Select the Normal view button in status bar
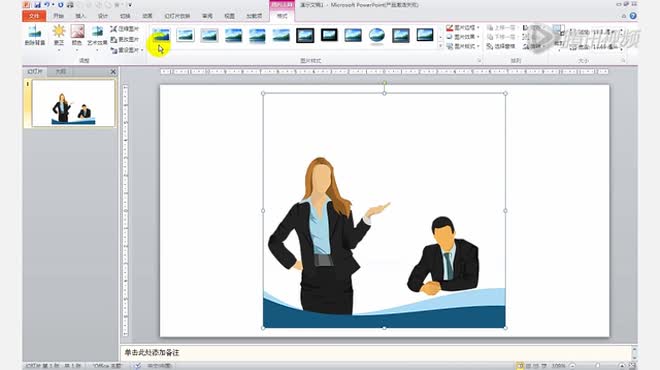Viewport: 660px width, 370px height. pyautogui.click(x=520, y=366)
